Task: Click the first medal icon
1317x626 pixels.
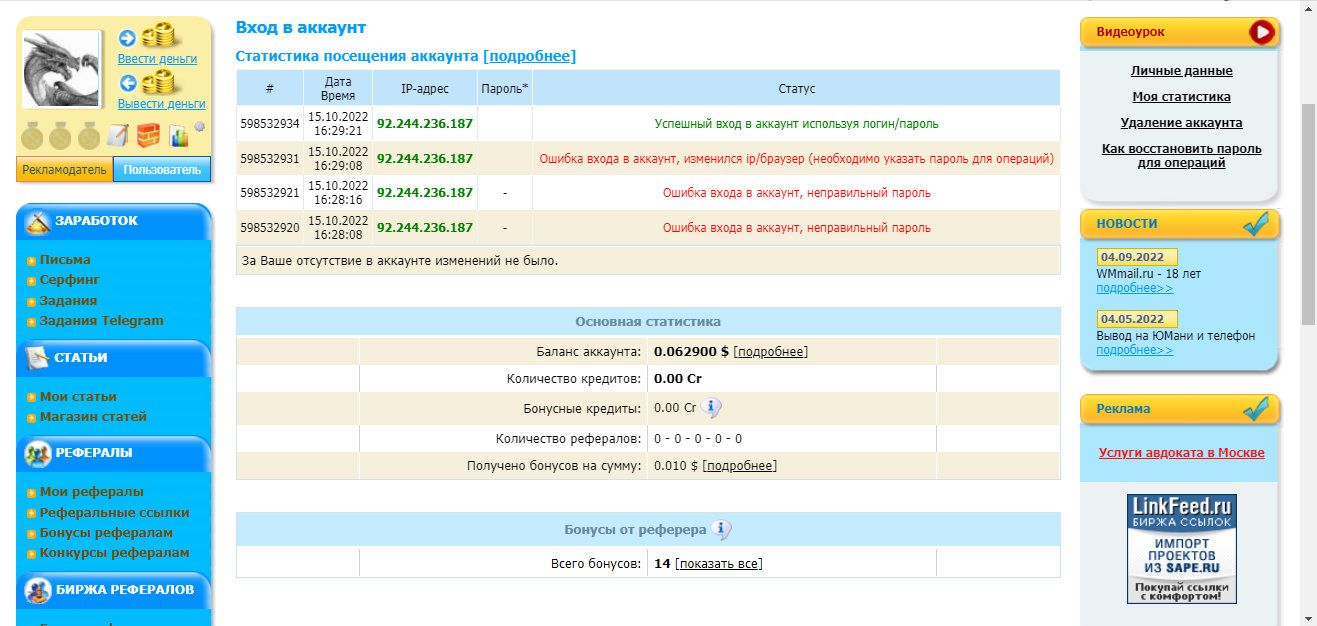Action: 32,135
